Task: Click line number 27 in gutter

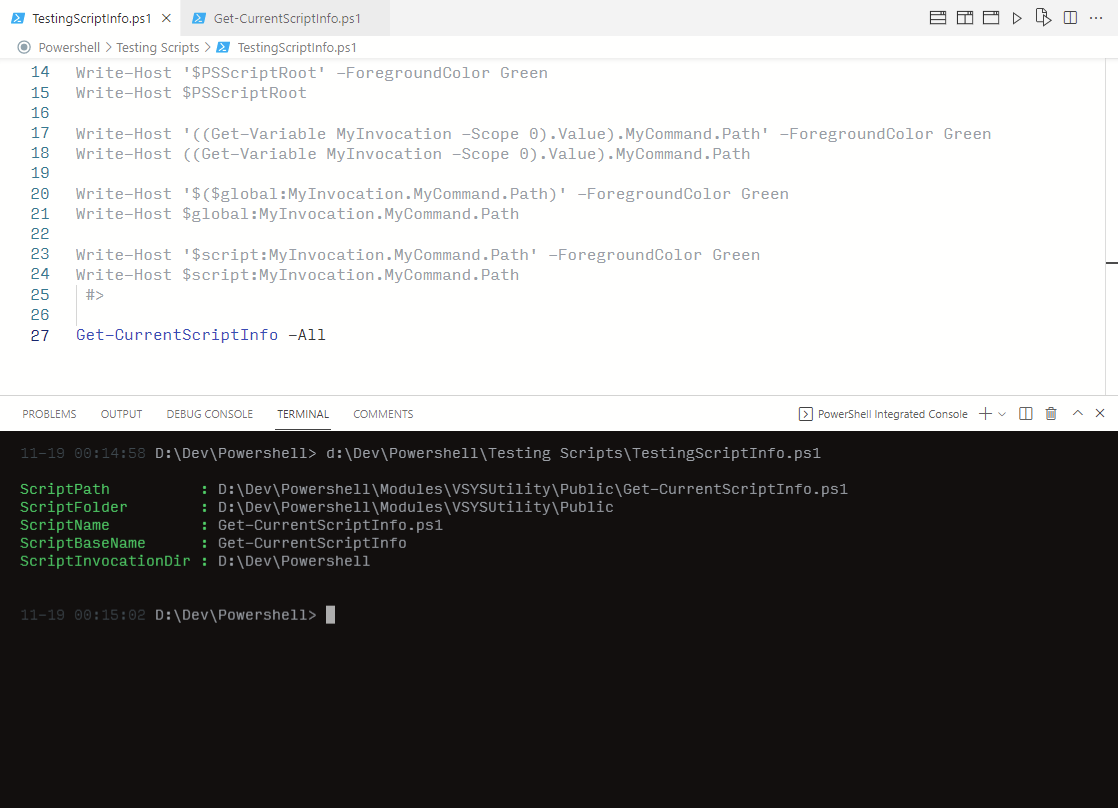Action: point(40,335)
